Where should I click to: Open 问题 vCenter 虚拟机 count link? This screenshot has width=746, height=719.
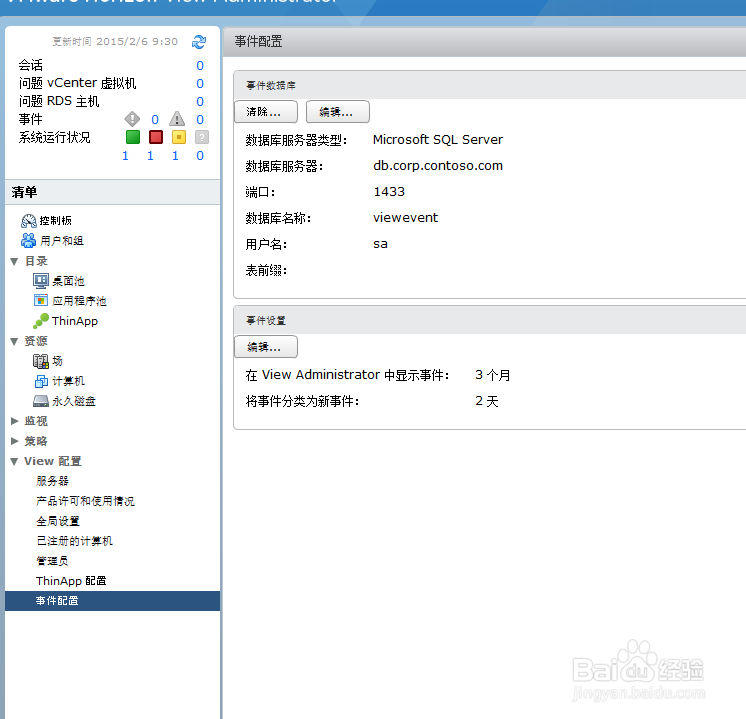point(200,83)
